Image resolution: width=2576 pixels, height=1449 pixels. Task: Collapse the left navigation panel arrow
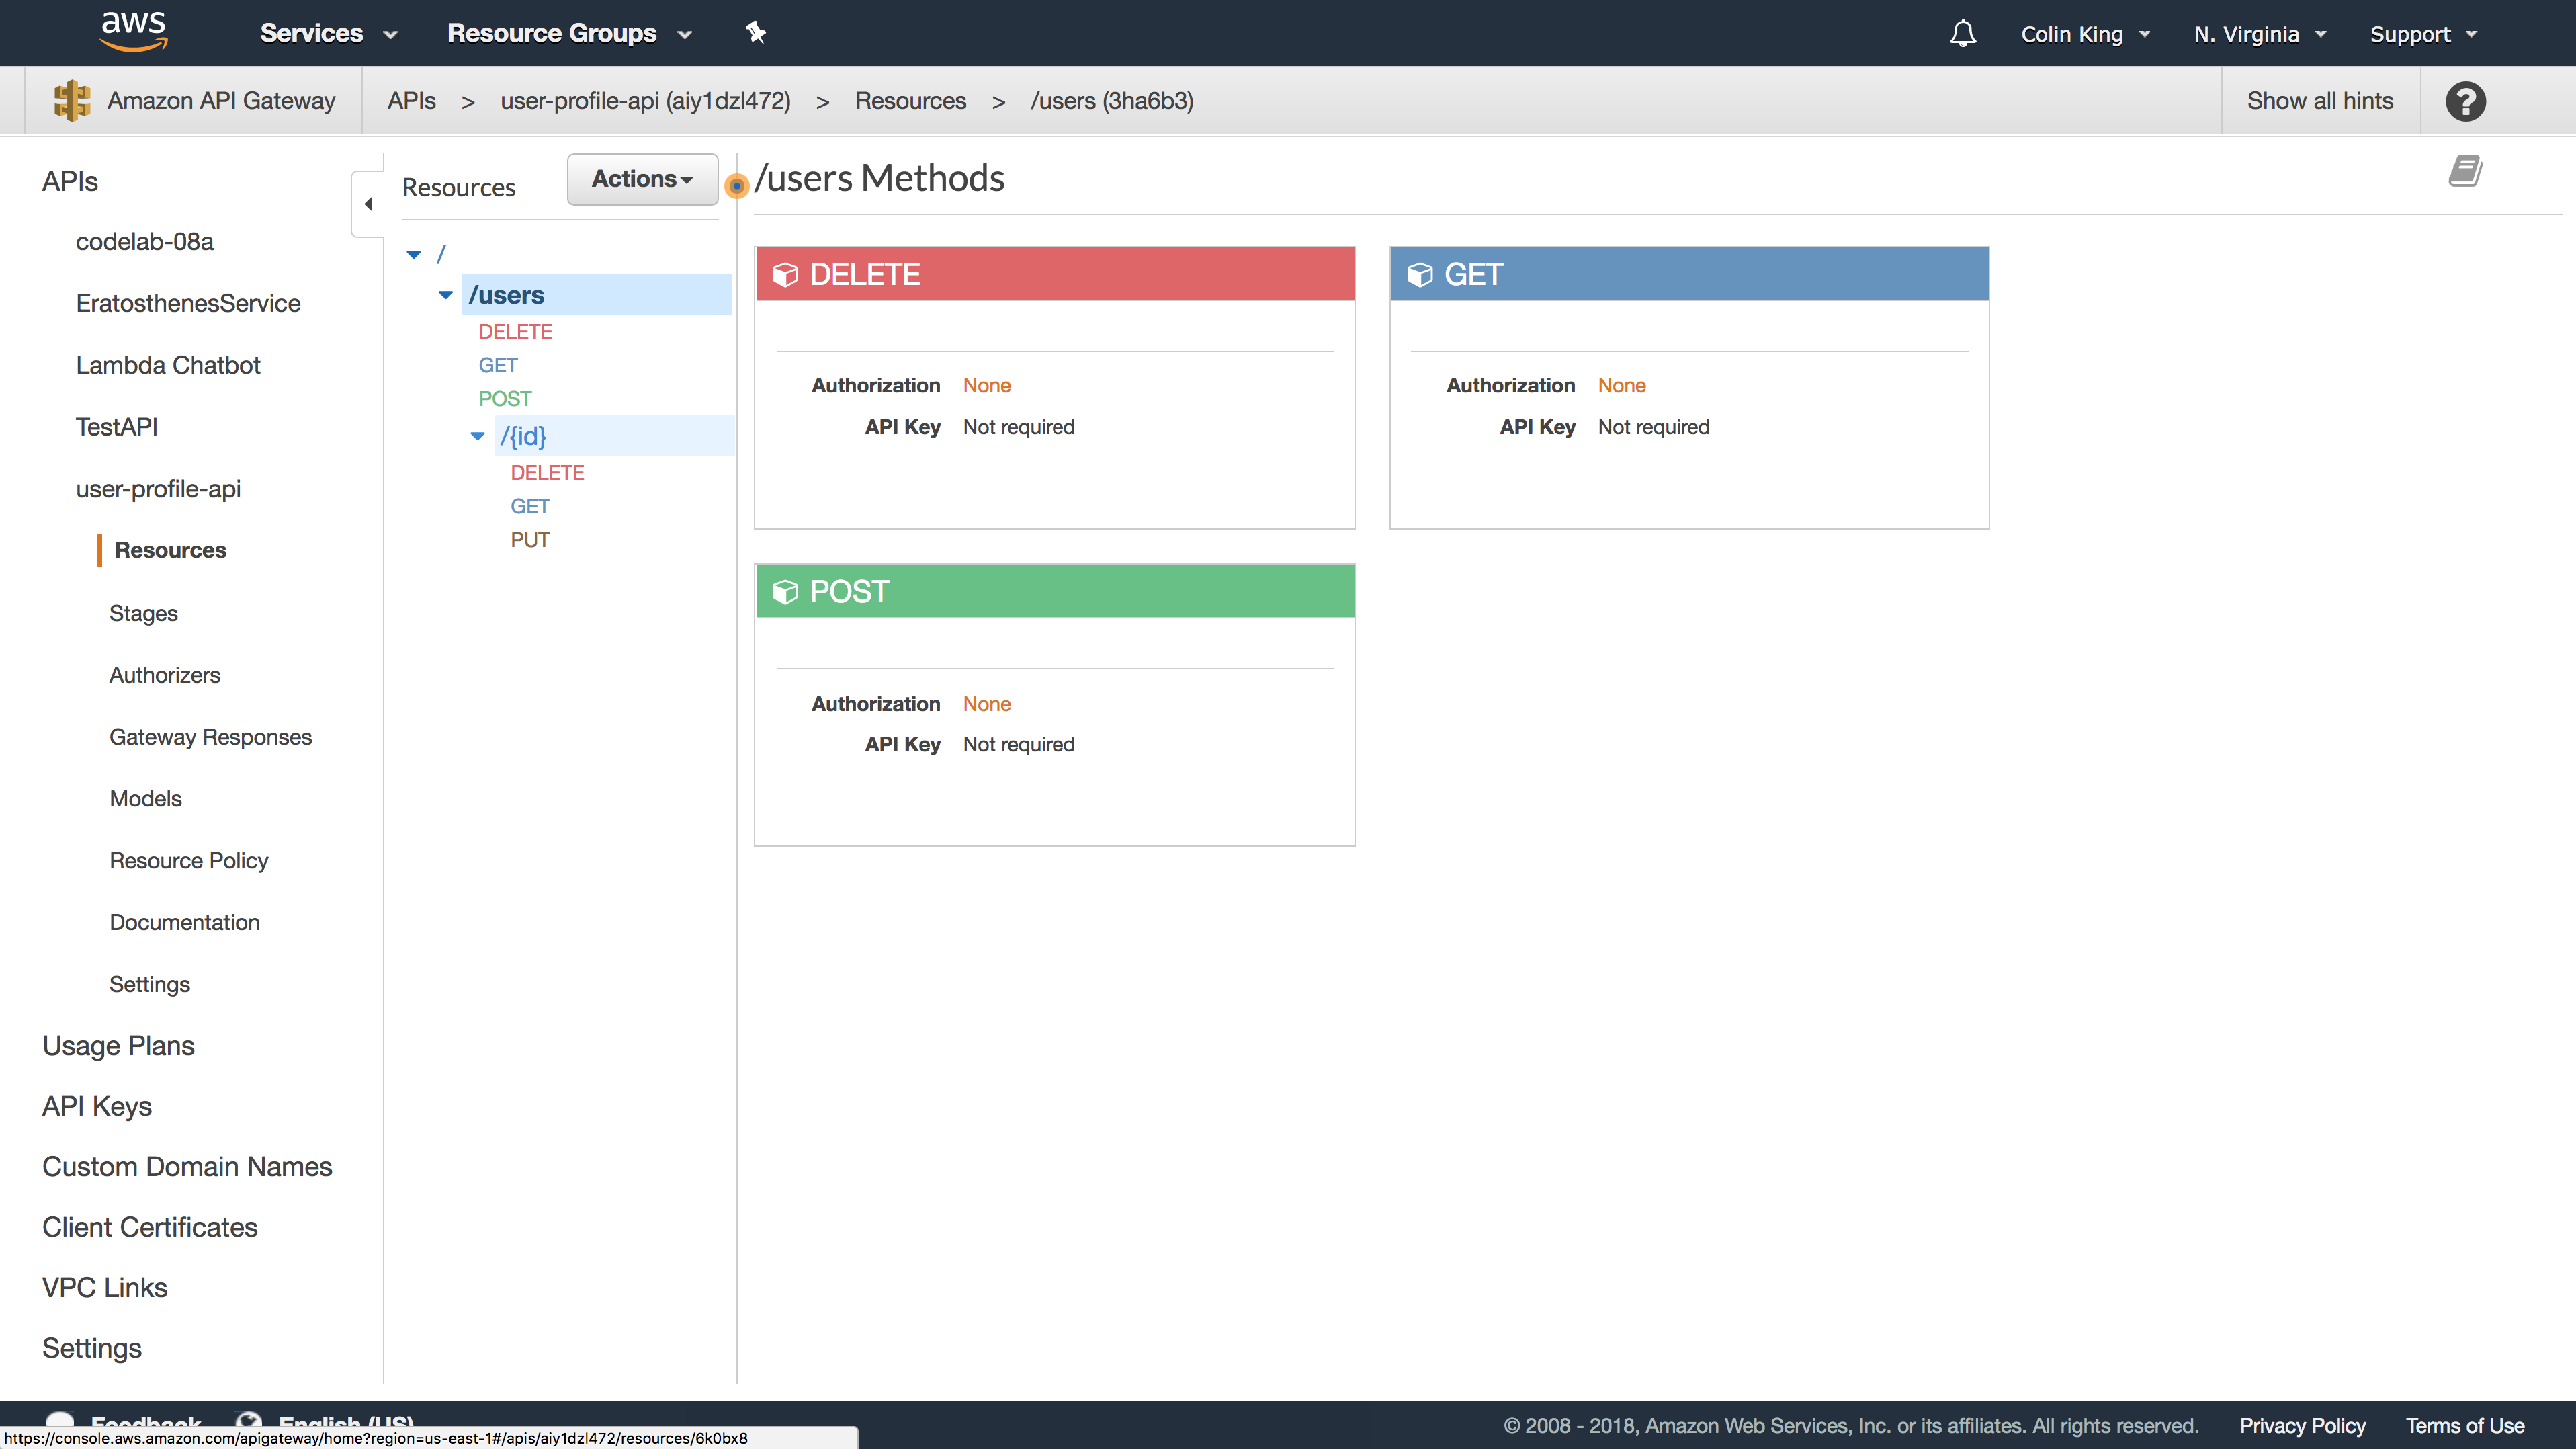point(368,204)
